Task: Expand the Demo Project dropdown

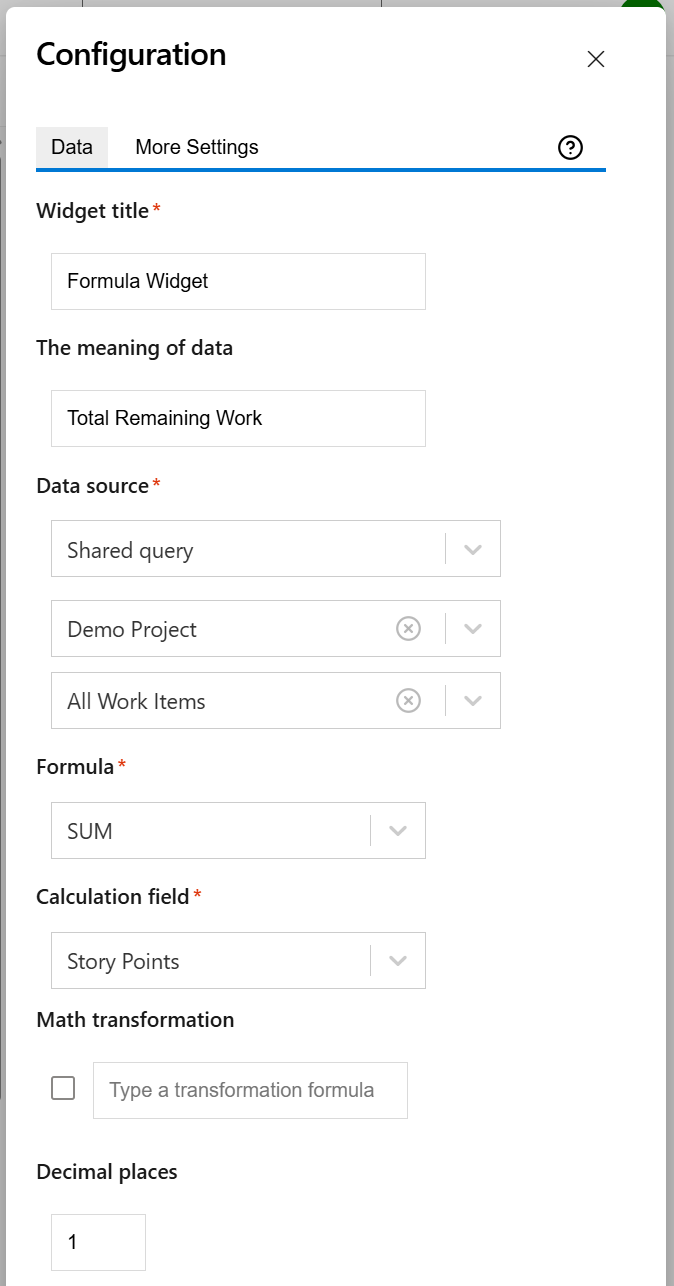Action: click(472, 628)
